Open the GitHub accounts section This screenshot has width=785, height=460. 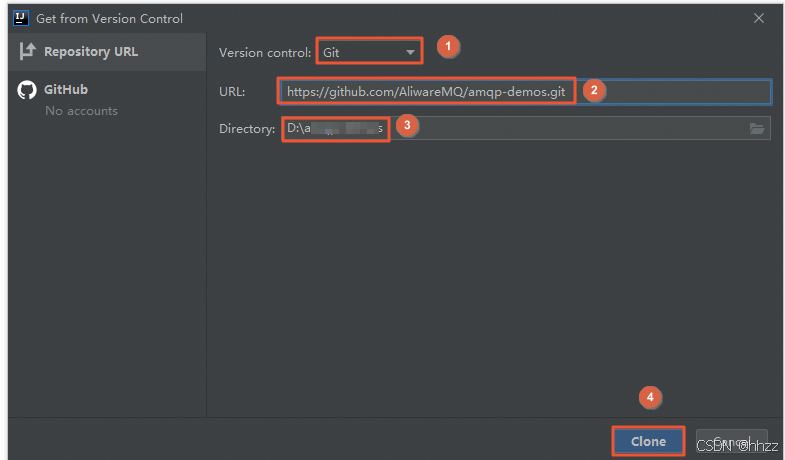[107, 100]
